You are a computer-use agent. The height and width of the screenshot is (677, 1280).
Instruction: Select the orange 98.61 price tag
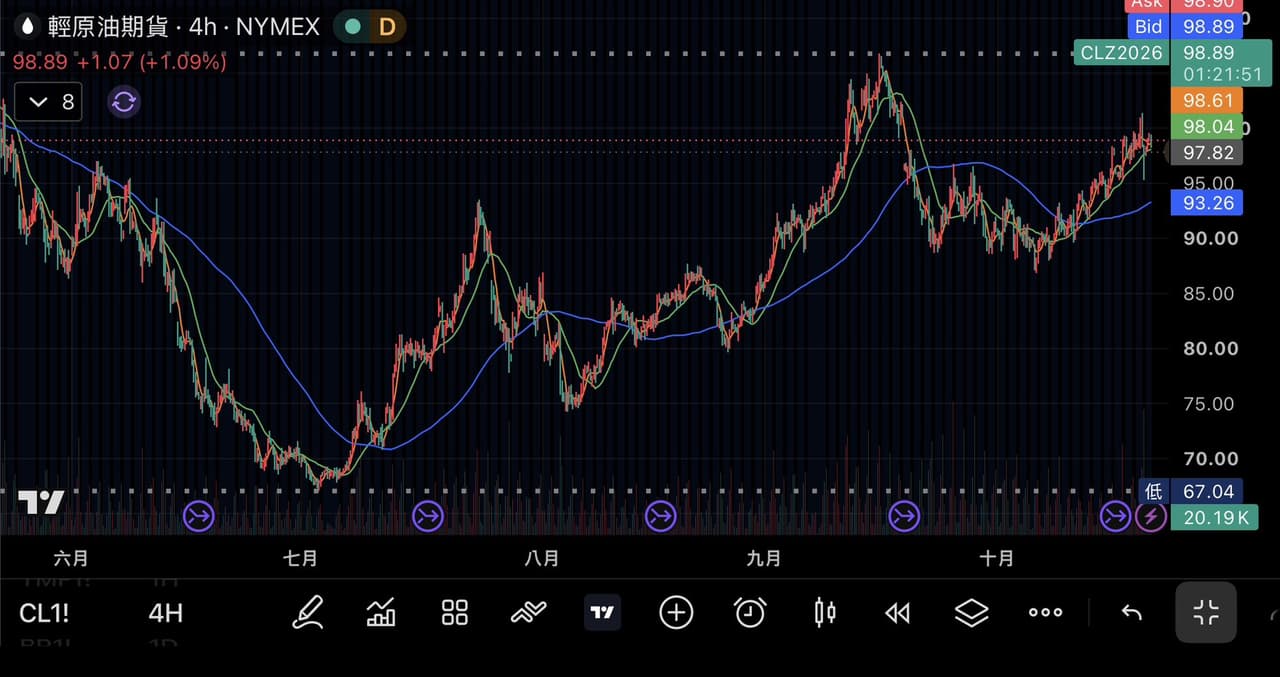(x=1207, y=100)
